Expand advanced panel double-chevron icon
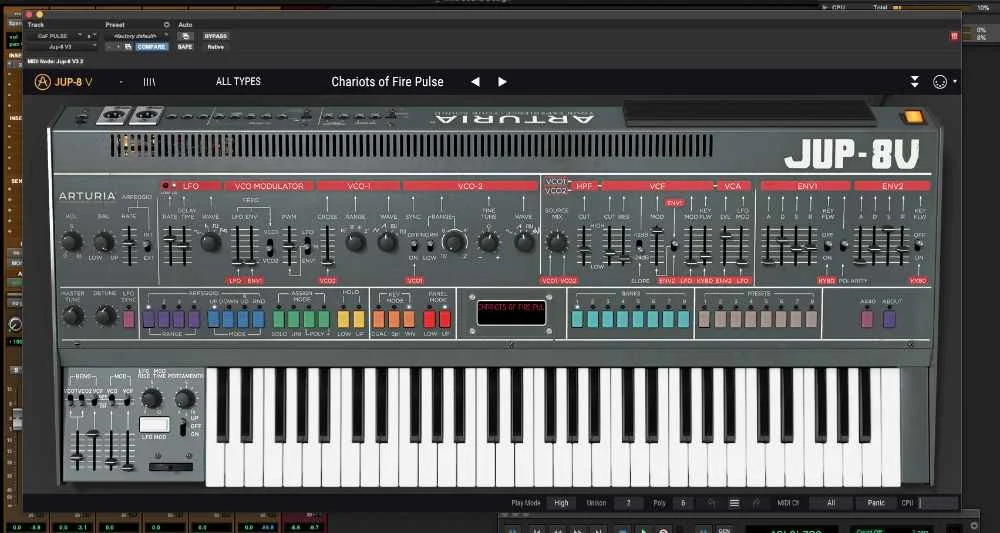1000x533 pixels. pyautogui.click(x=915, y=82)
